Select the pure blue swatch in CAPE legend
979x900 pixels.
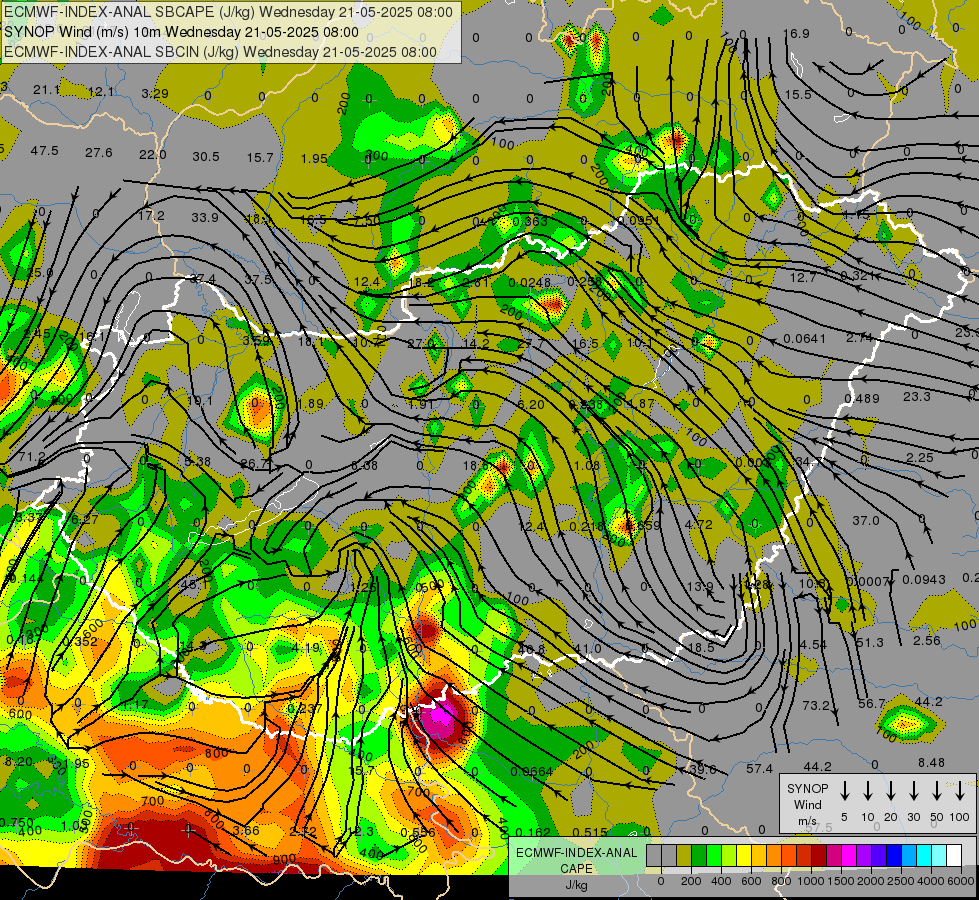[x=893, y=856]
